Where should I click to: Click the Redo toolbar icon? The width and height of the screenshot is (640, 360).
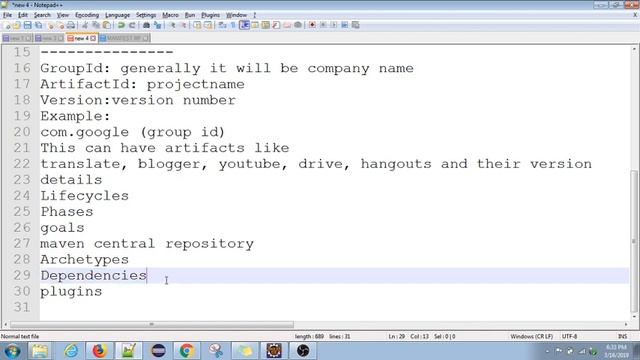click(x=132, y=25)
